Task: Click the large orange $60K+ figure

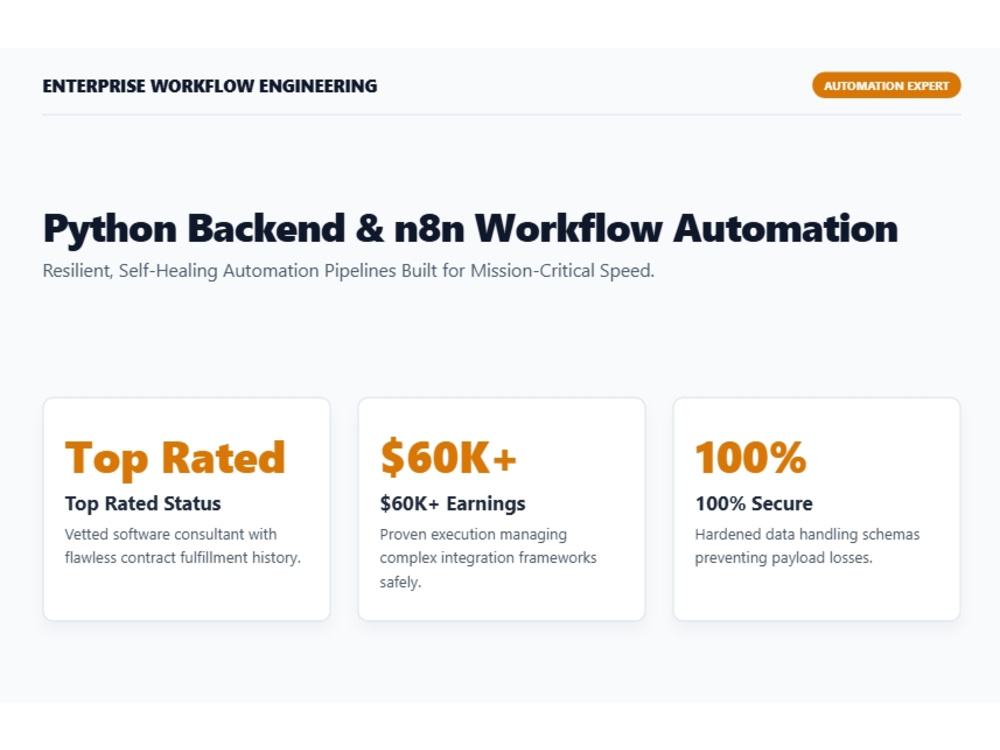Action: coord(448,457)
